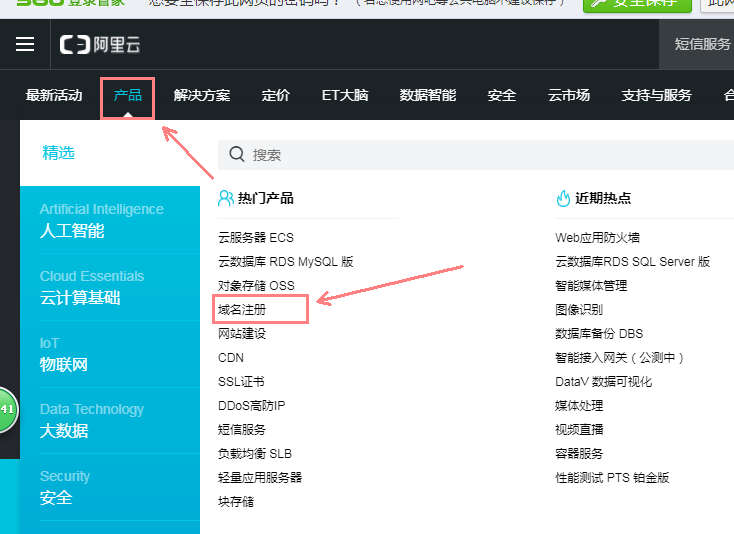
Task: Open the 解决方案 menu
Action: [202, 95]
